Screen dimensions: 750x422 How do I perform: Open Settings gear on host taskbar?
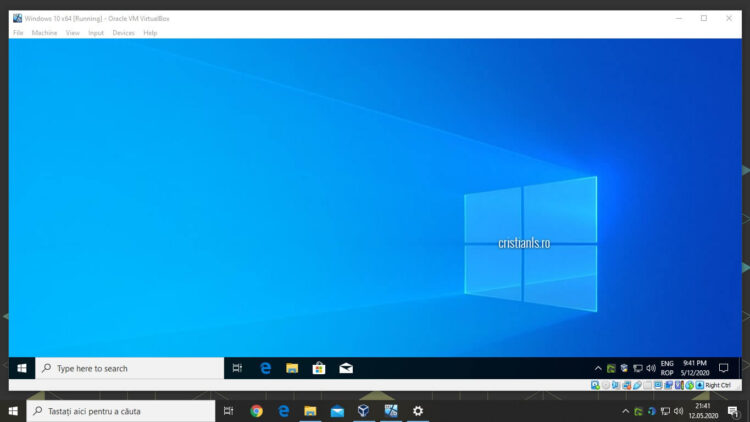pyautogui.click(x=418, y=411)
